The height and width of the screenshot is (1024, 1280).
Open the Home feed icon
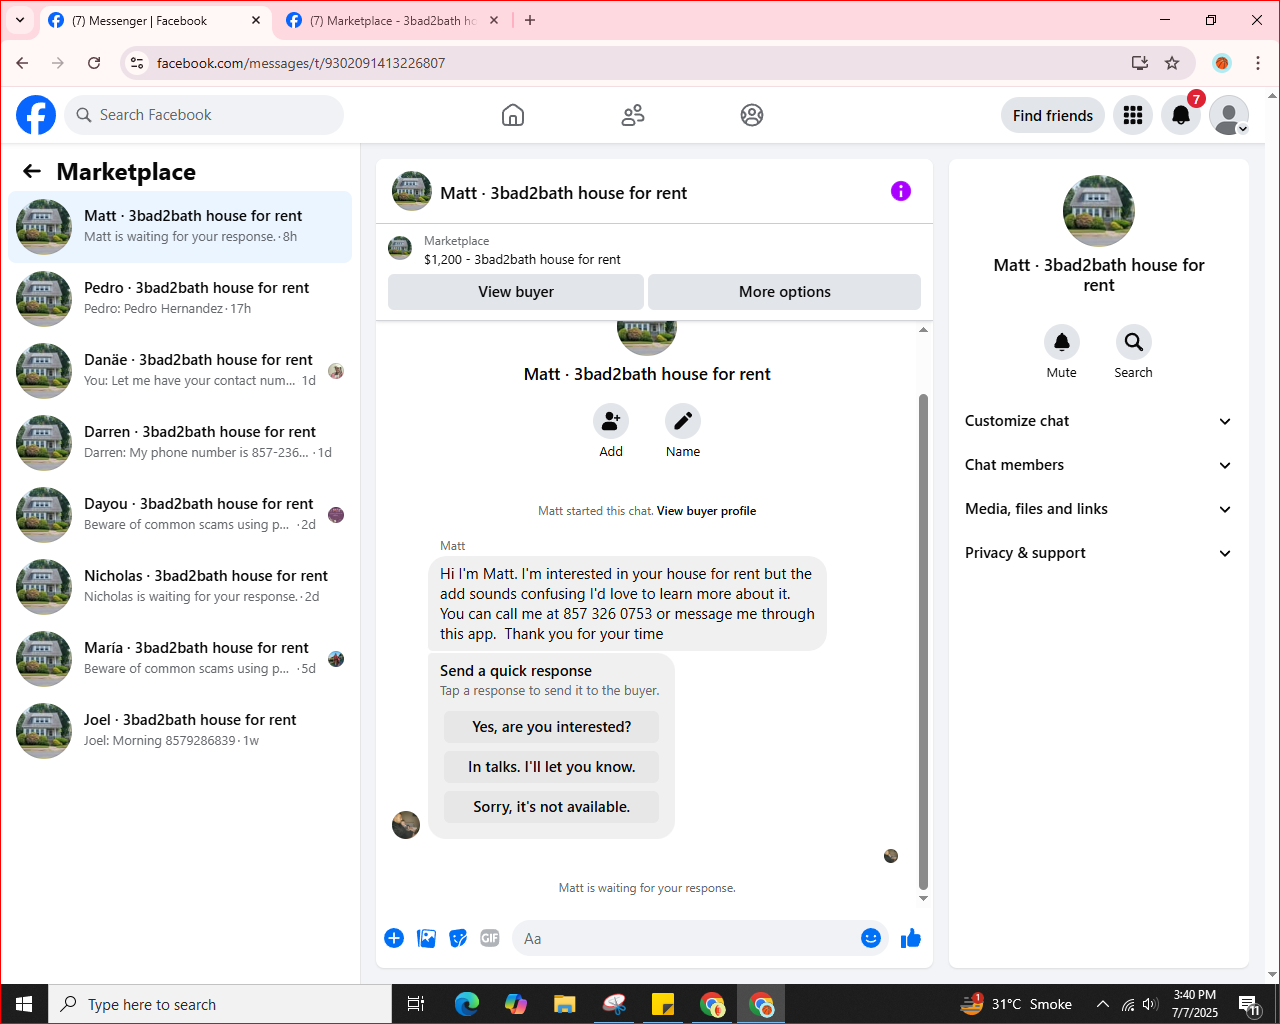[x=513, y=115]
